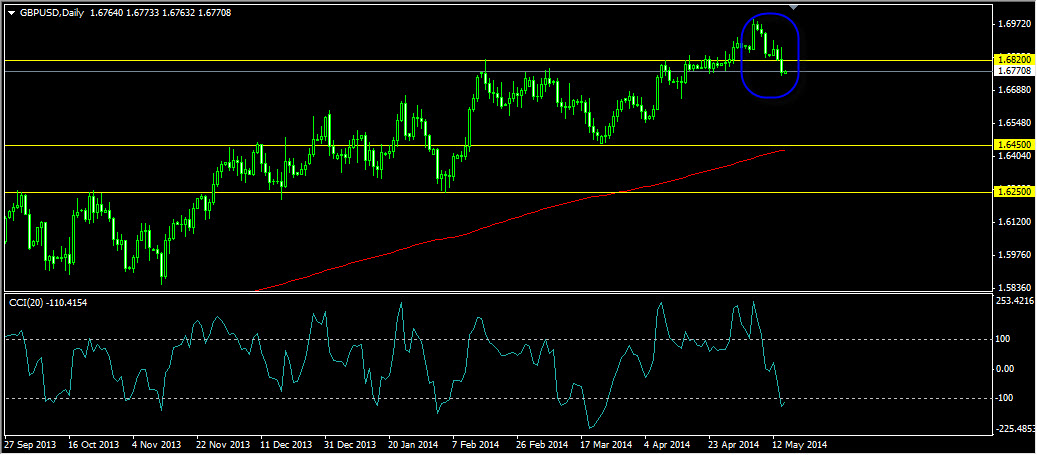Click the 22 Nov 2013 date label
Image resolution: width=1037 pixels, height=455 pixels.
(224, 444)
